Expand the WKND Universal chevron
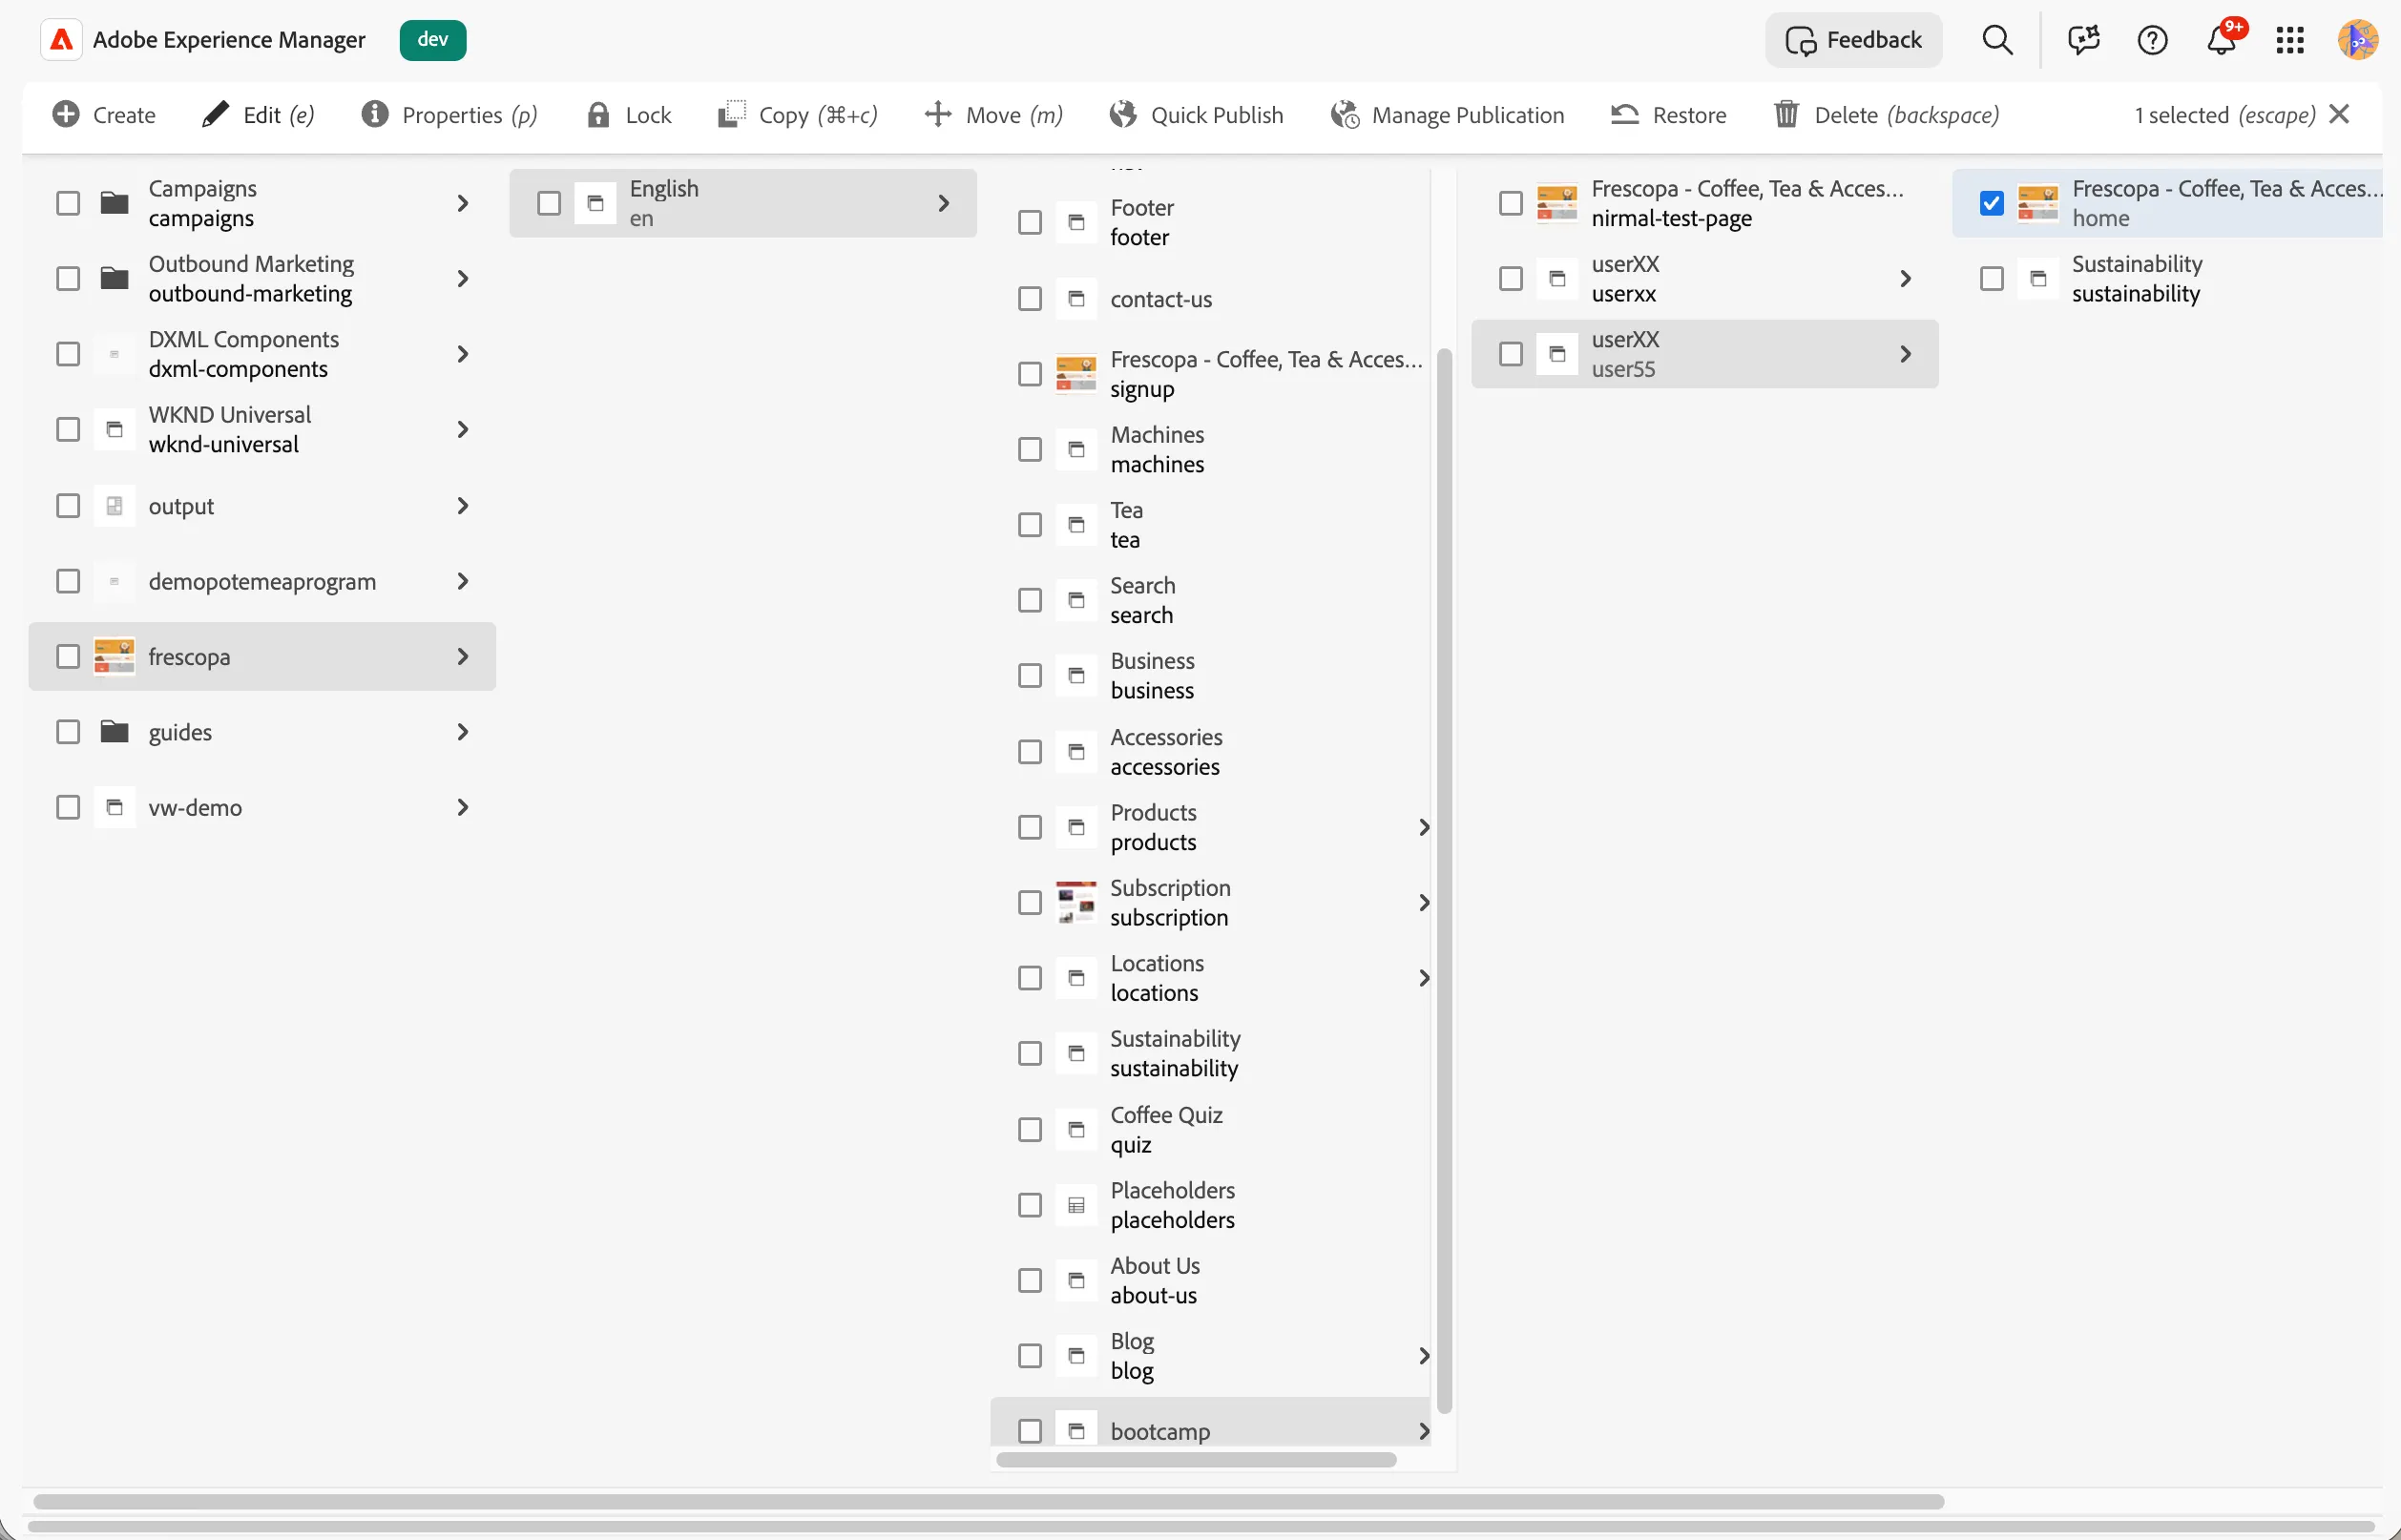2401x1540 pixels. tap(462, 430)
